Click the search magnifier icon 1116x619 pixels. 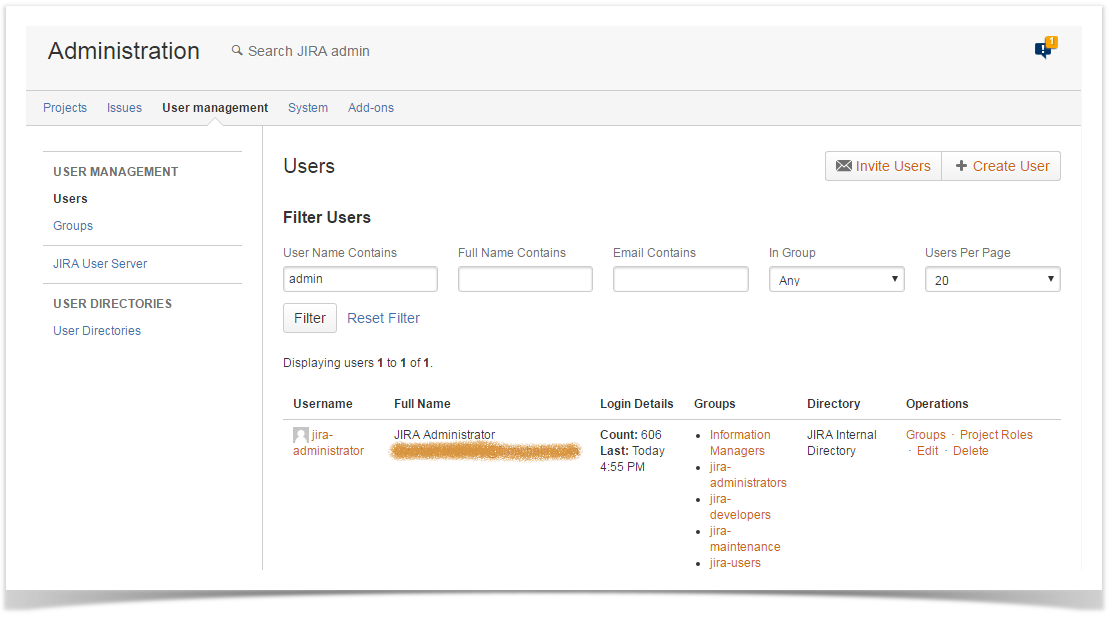(x=237, y=50)
